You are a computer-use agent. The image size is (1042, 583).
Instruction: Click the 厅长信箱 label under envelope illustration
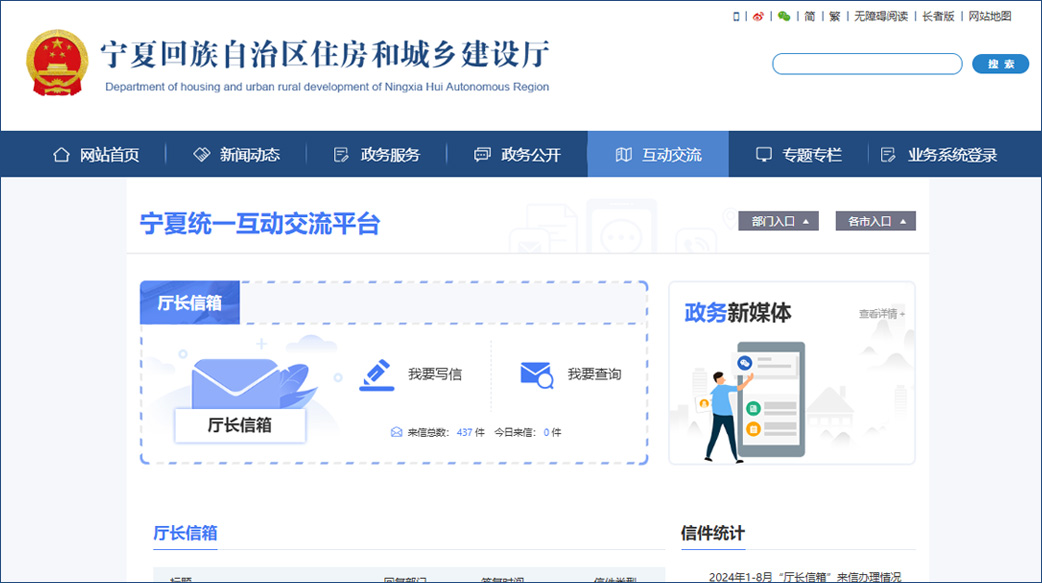coord(240,425)
